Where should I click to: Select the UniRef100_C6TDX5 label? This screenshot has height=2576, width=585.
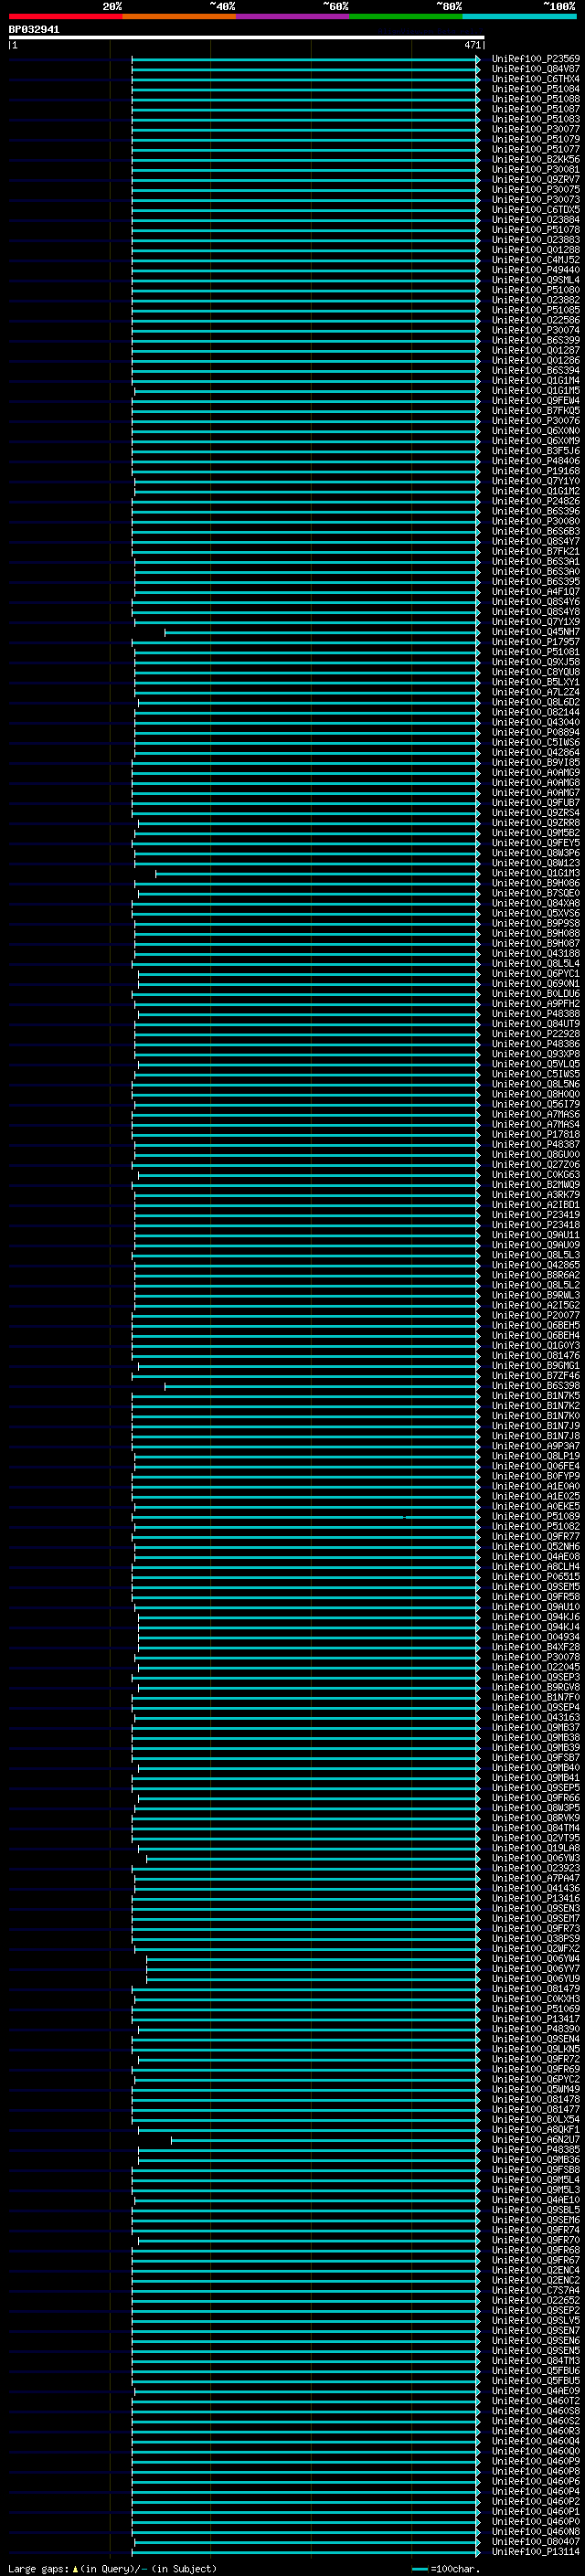point(536,210)
